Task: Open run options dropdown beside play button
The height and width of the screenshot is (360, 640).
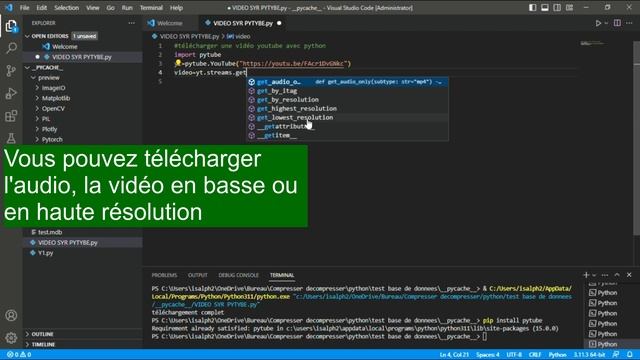Action: [606, 23]
